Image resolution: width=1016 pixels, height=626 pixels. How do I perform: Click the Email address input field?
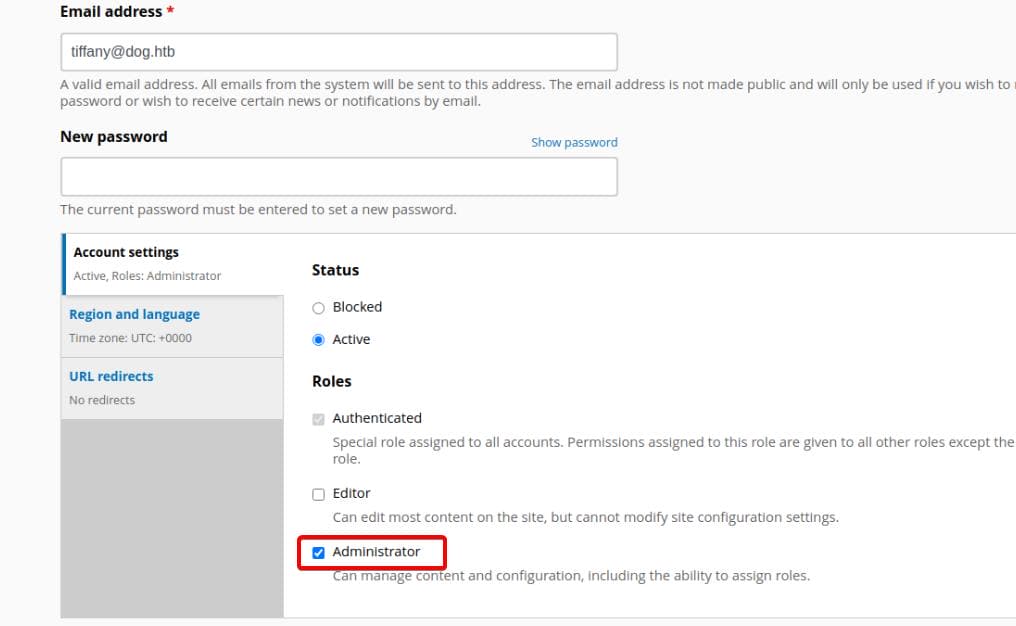339,52
